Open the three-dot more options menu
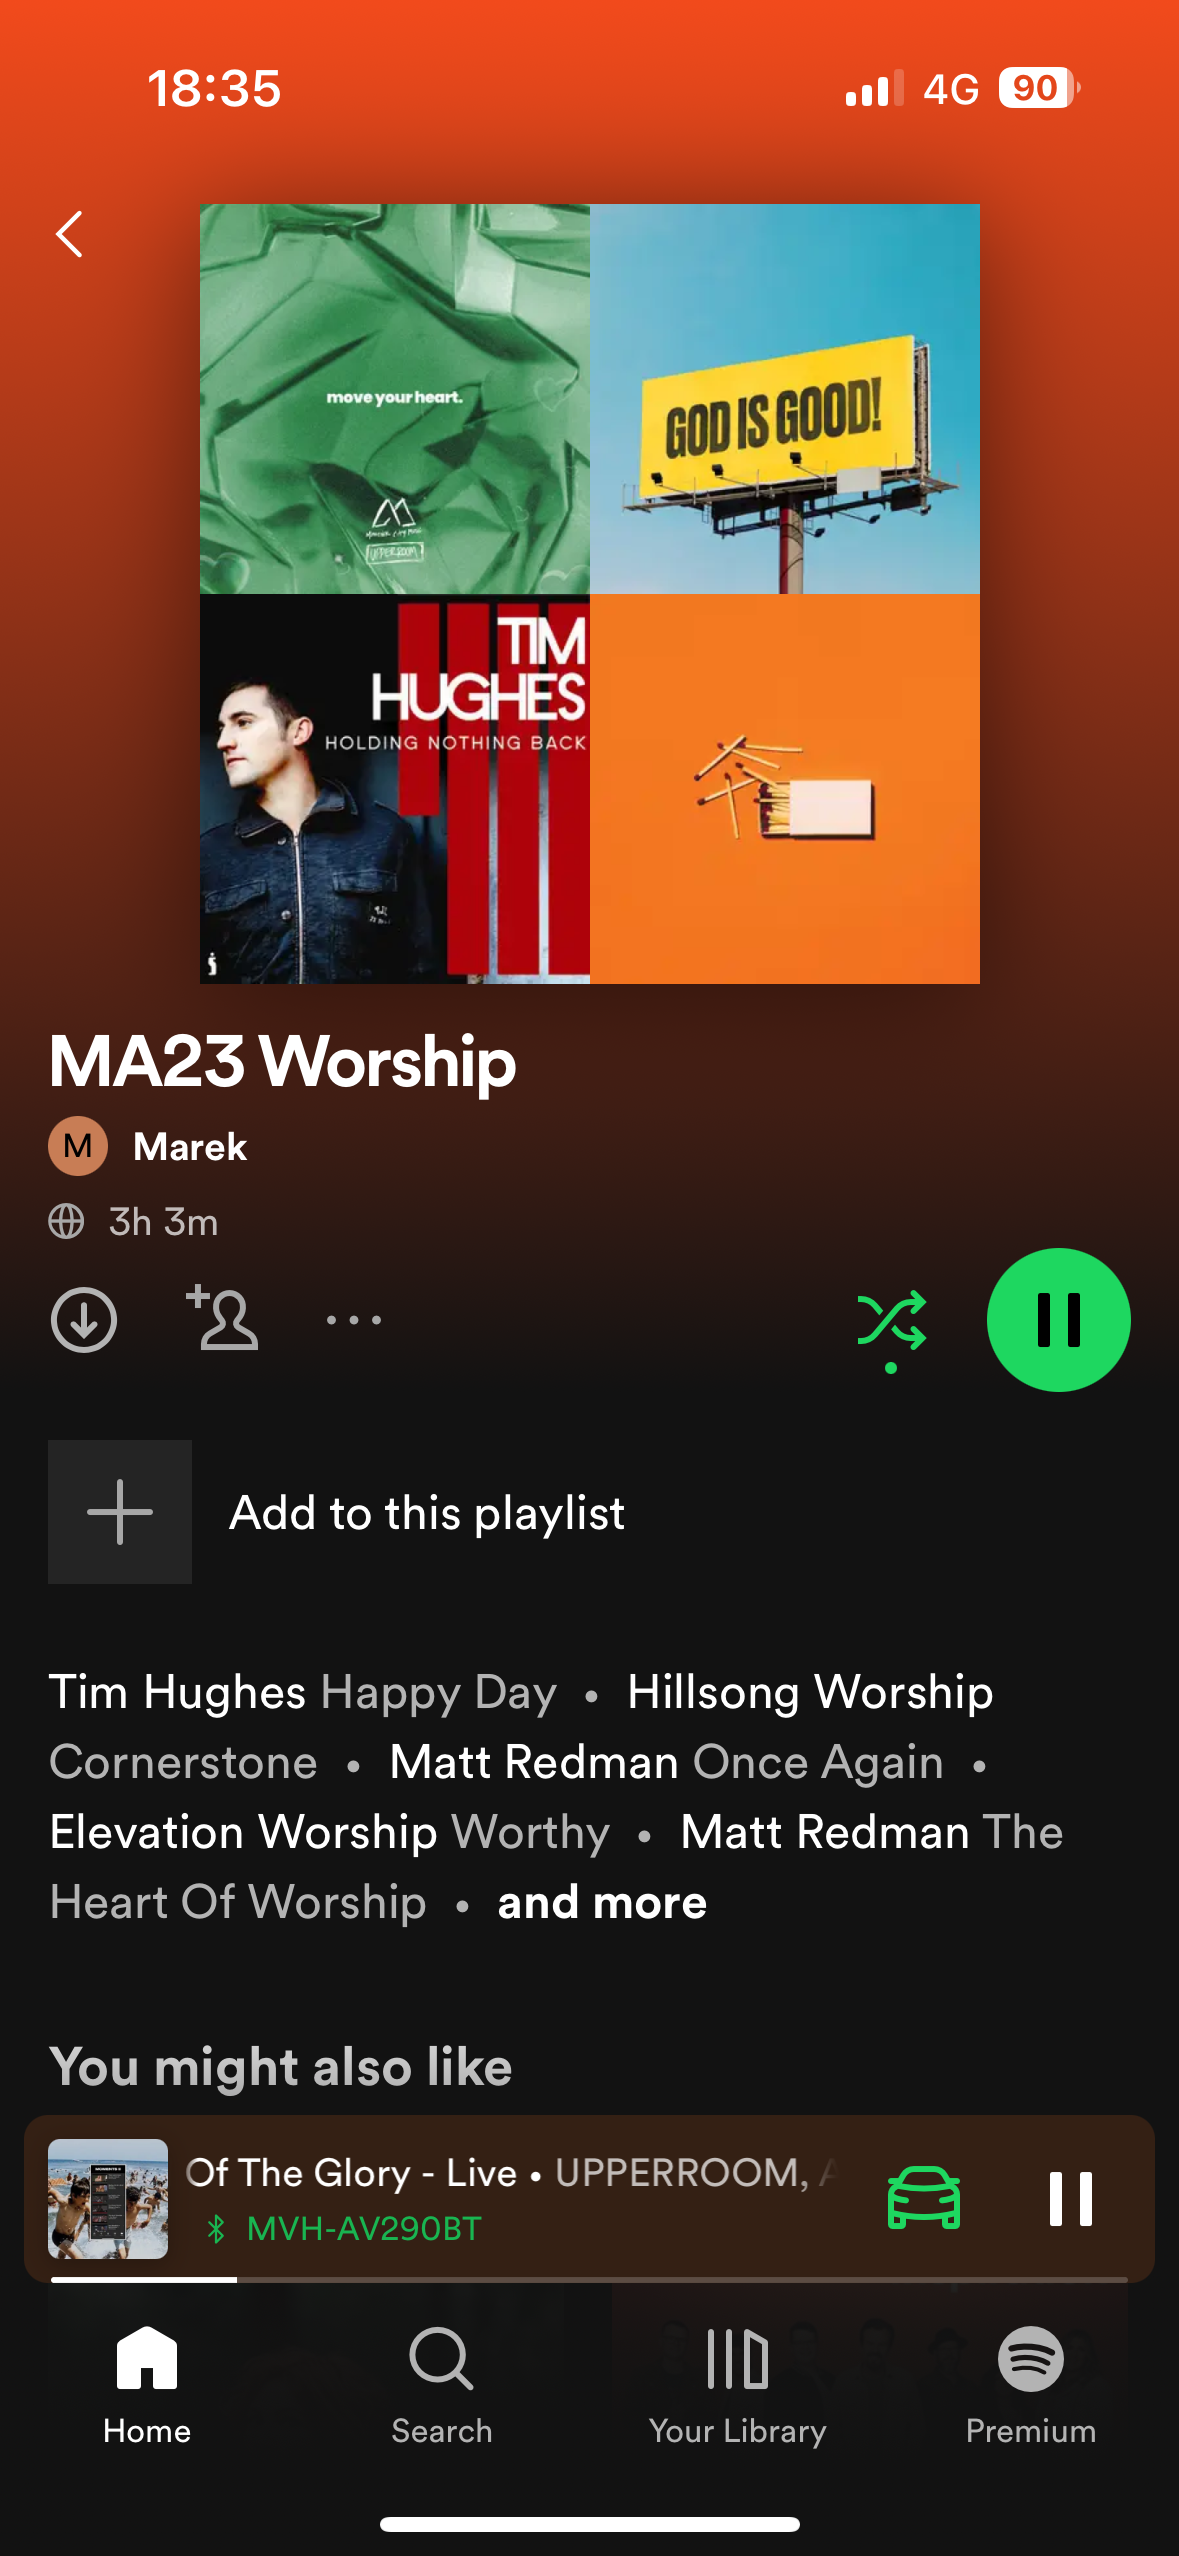 point(354,1320)
